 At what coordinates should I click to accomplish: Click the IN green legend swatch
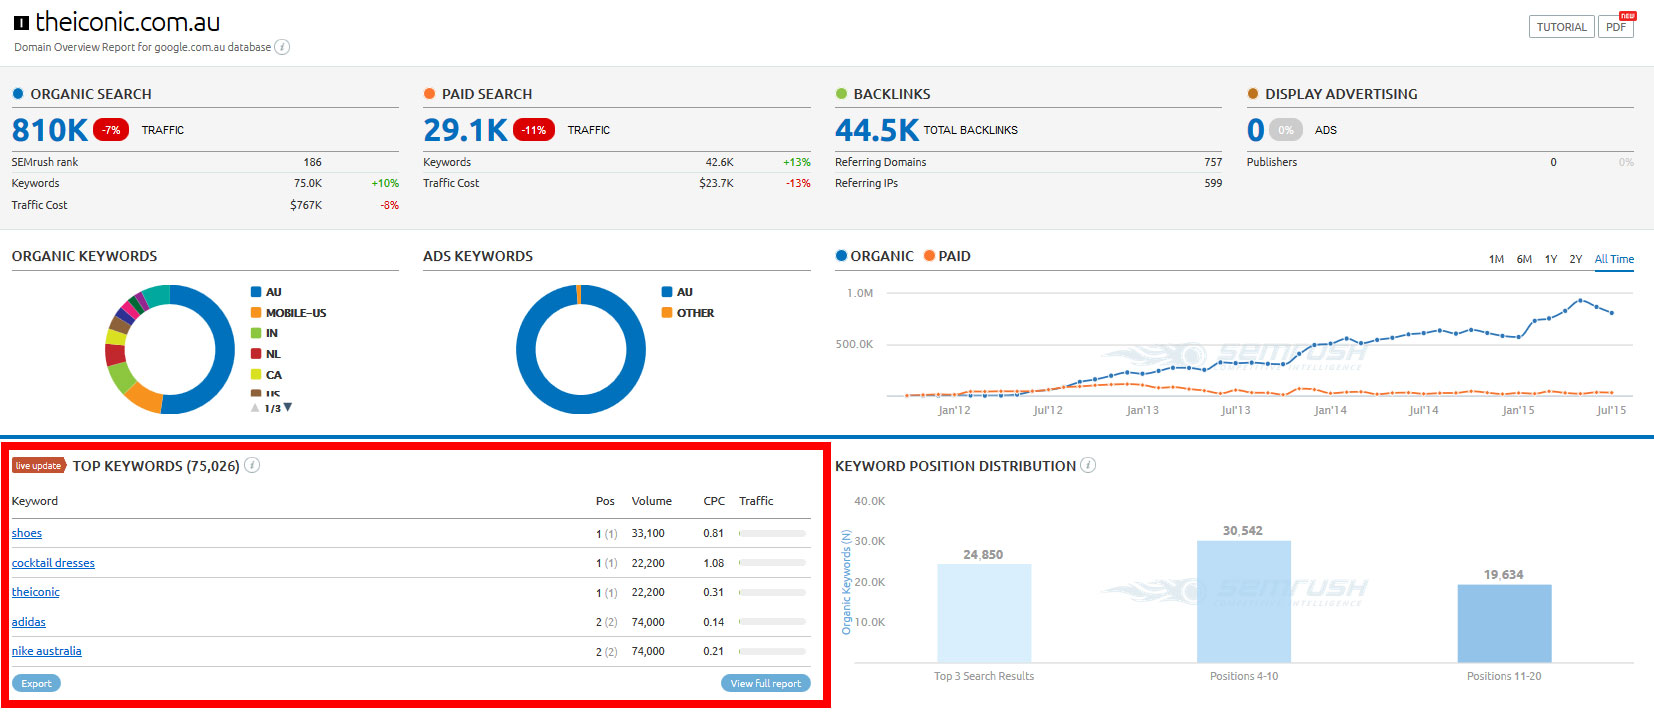256,333
